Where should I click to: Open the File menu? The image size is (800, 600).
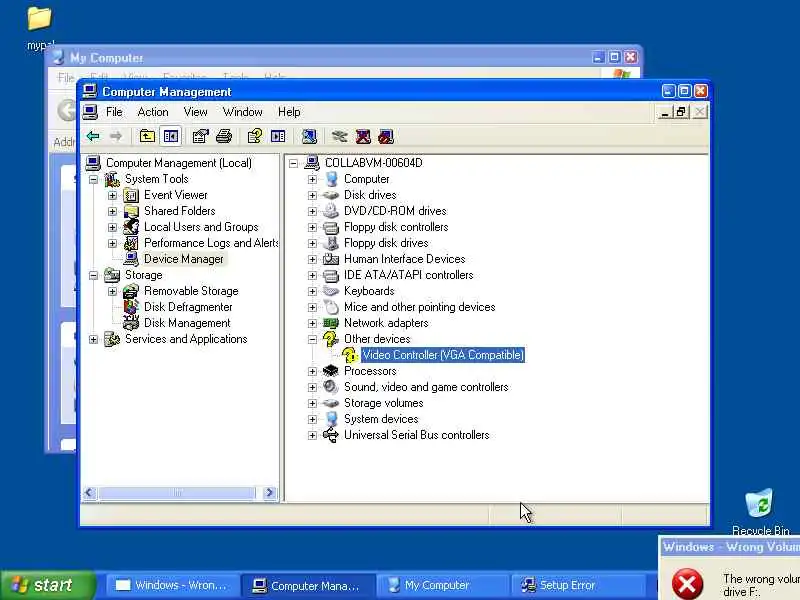pos(114,112)
